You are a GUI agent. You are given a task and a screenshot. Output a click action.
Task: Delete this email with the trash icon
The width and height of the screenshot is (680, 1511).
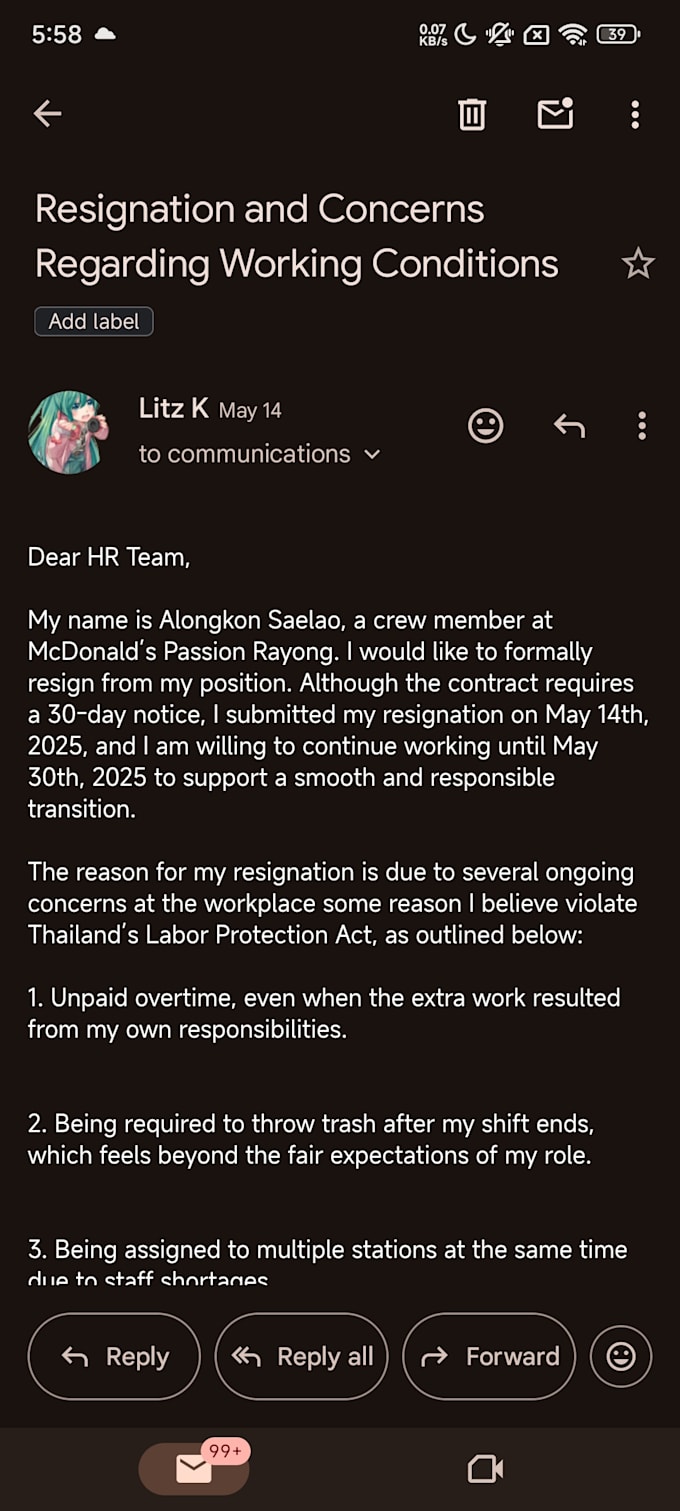(x=472, y=115)
